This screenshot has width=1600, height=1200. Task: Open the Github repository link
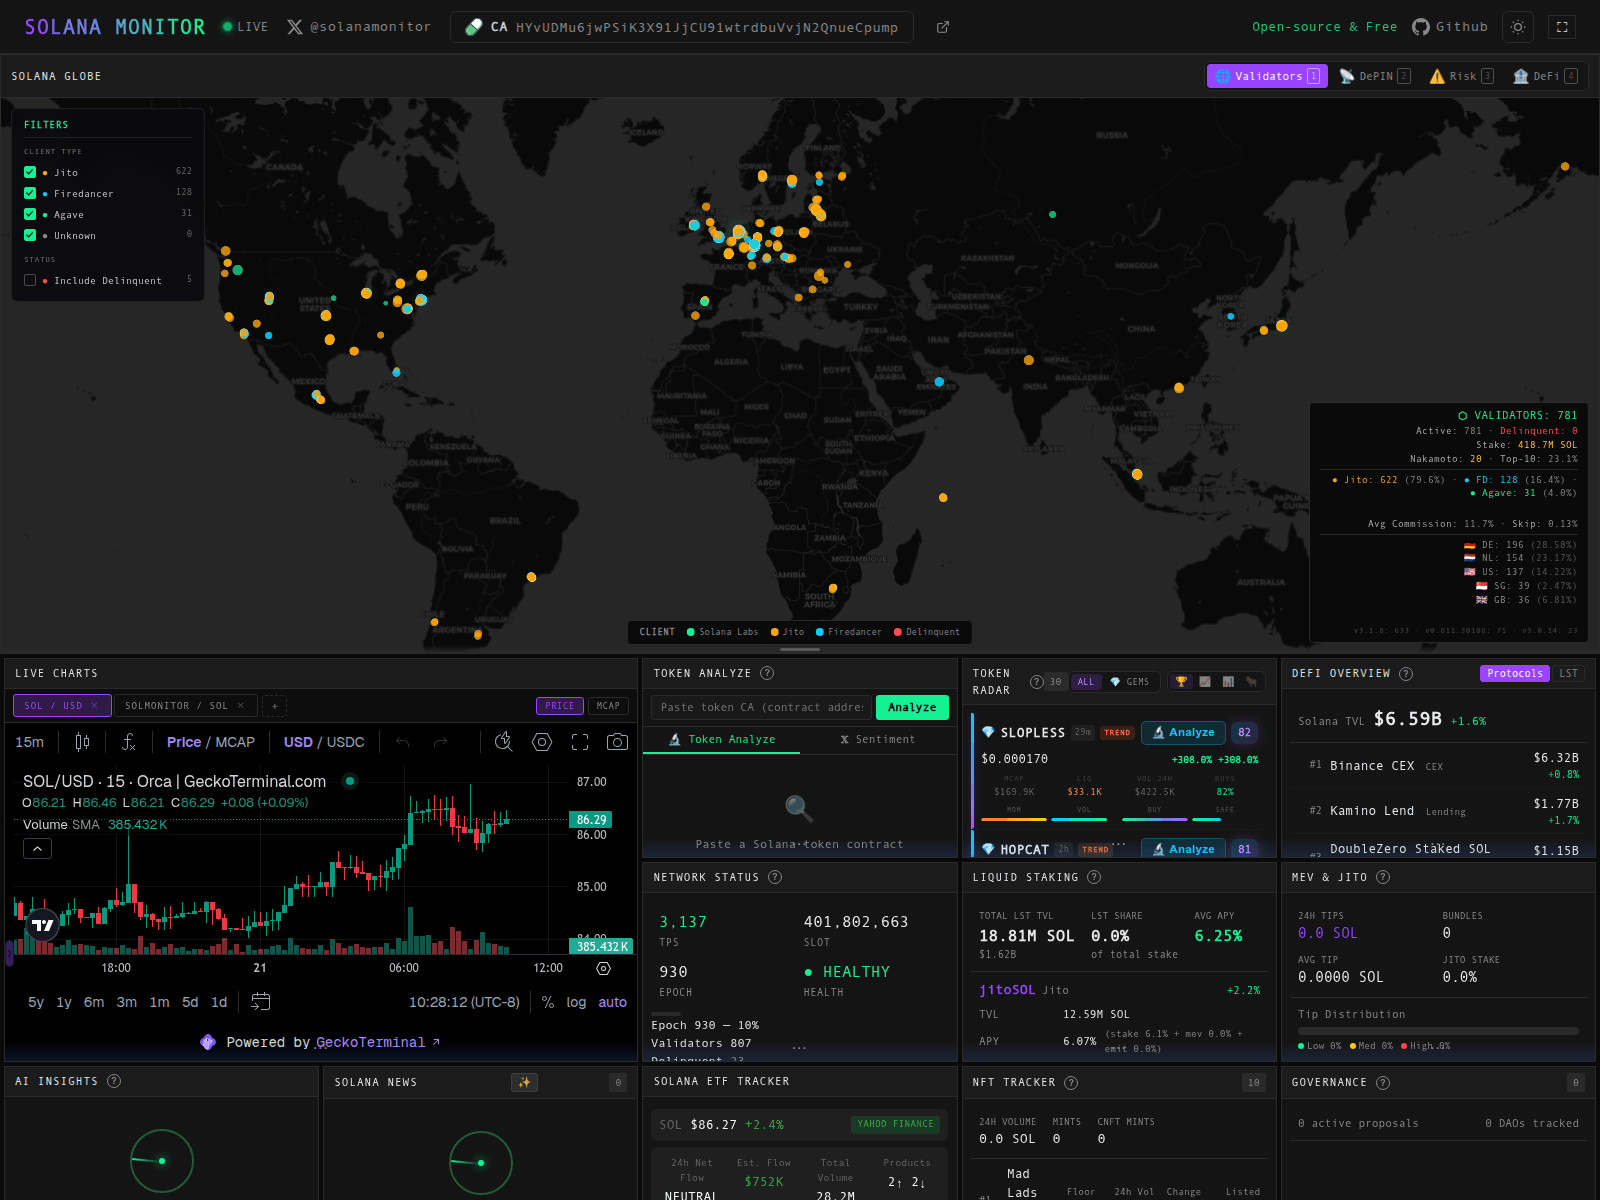tap(1450, 27)
